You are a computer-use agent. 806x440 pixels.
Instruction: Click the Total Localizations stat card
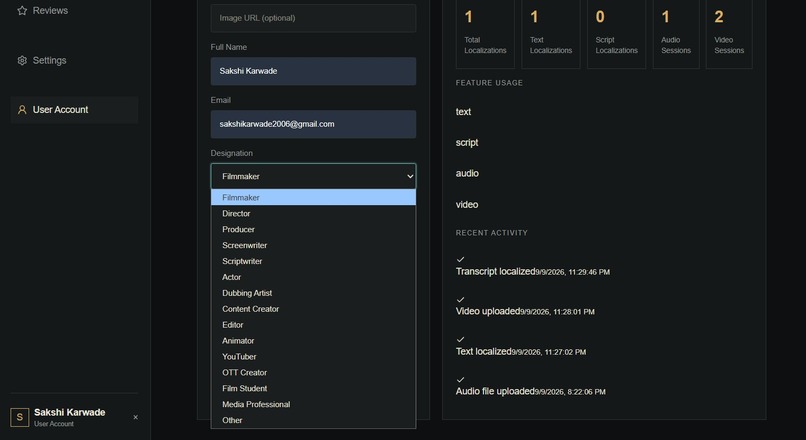(485, 33)
